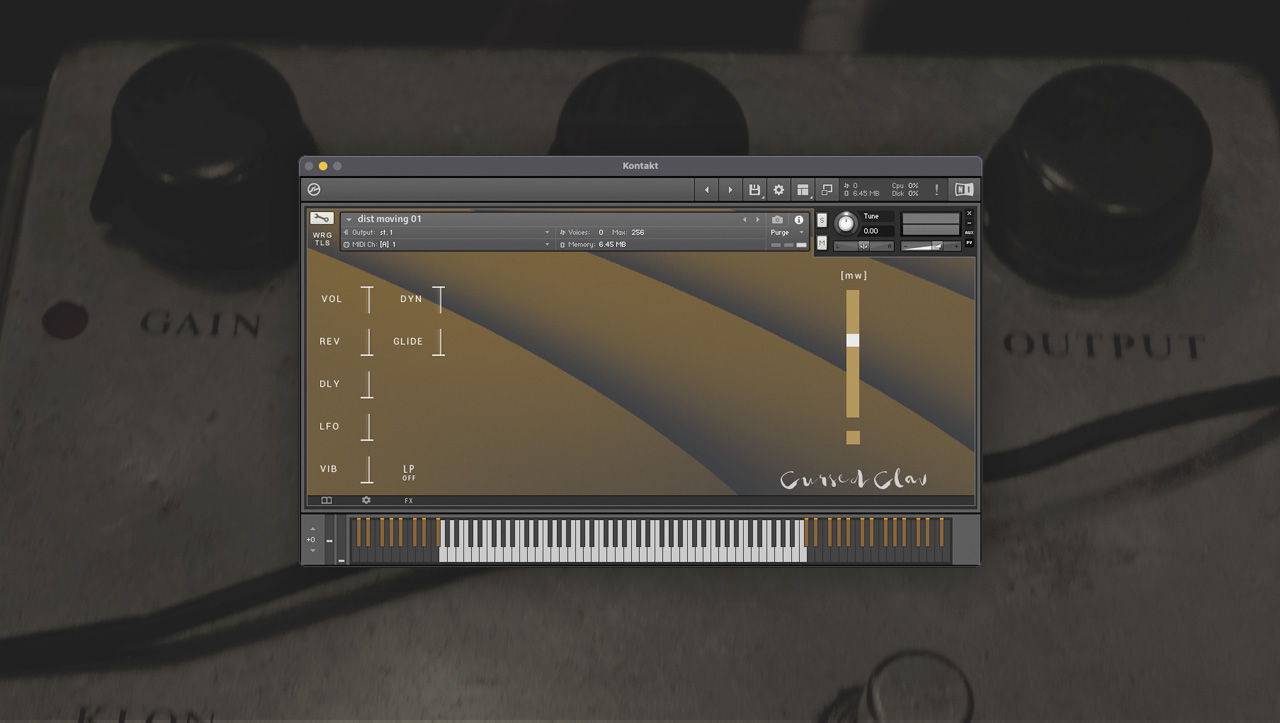This screenshot has width=1280, height=723.
Task: Click the DLY slider
Action: pyautogui.click(x=367, y=384)
